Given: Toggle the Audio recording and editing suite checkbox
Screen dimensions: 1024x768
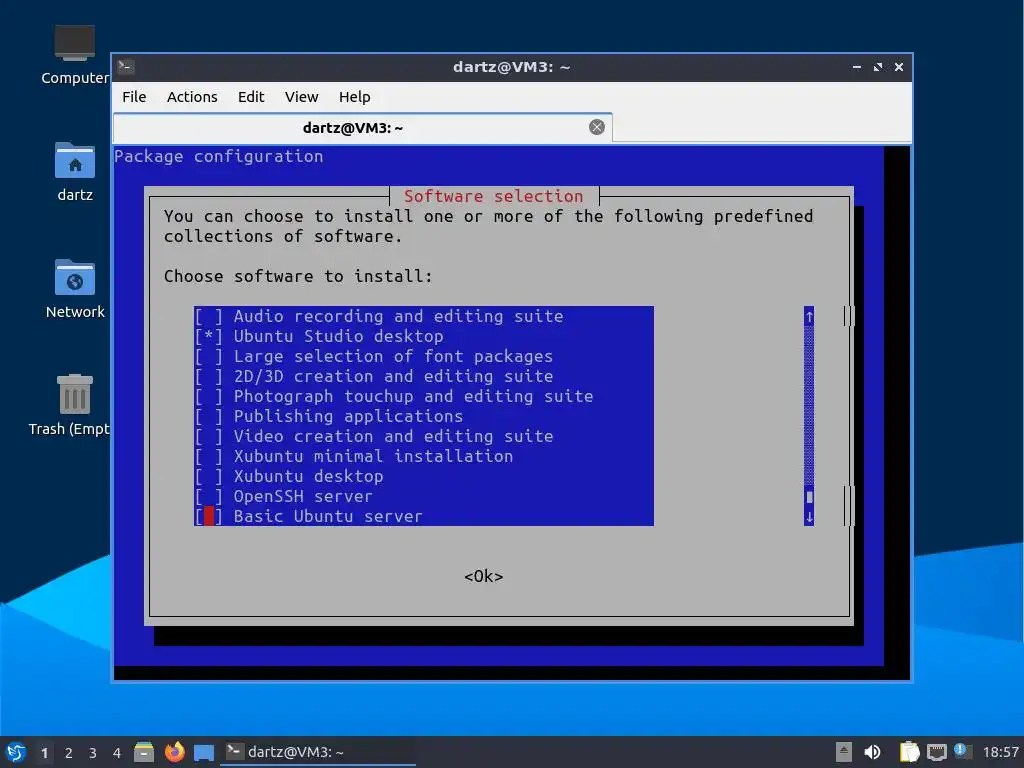Looking at the screenshot, I should pyautogui.click(x=209, y=317).
